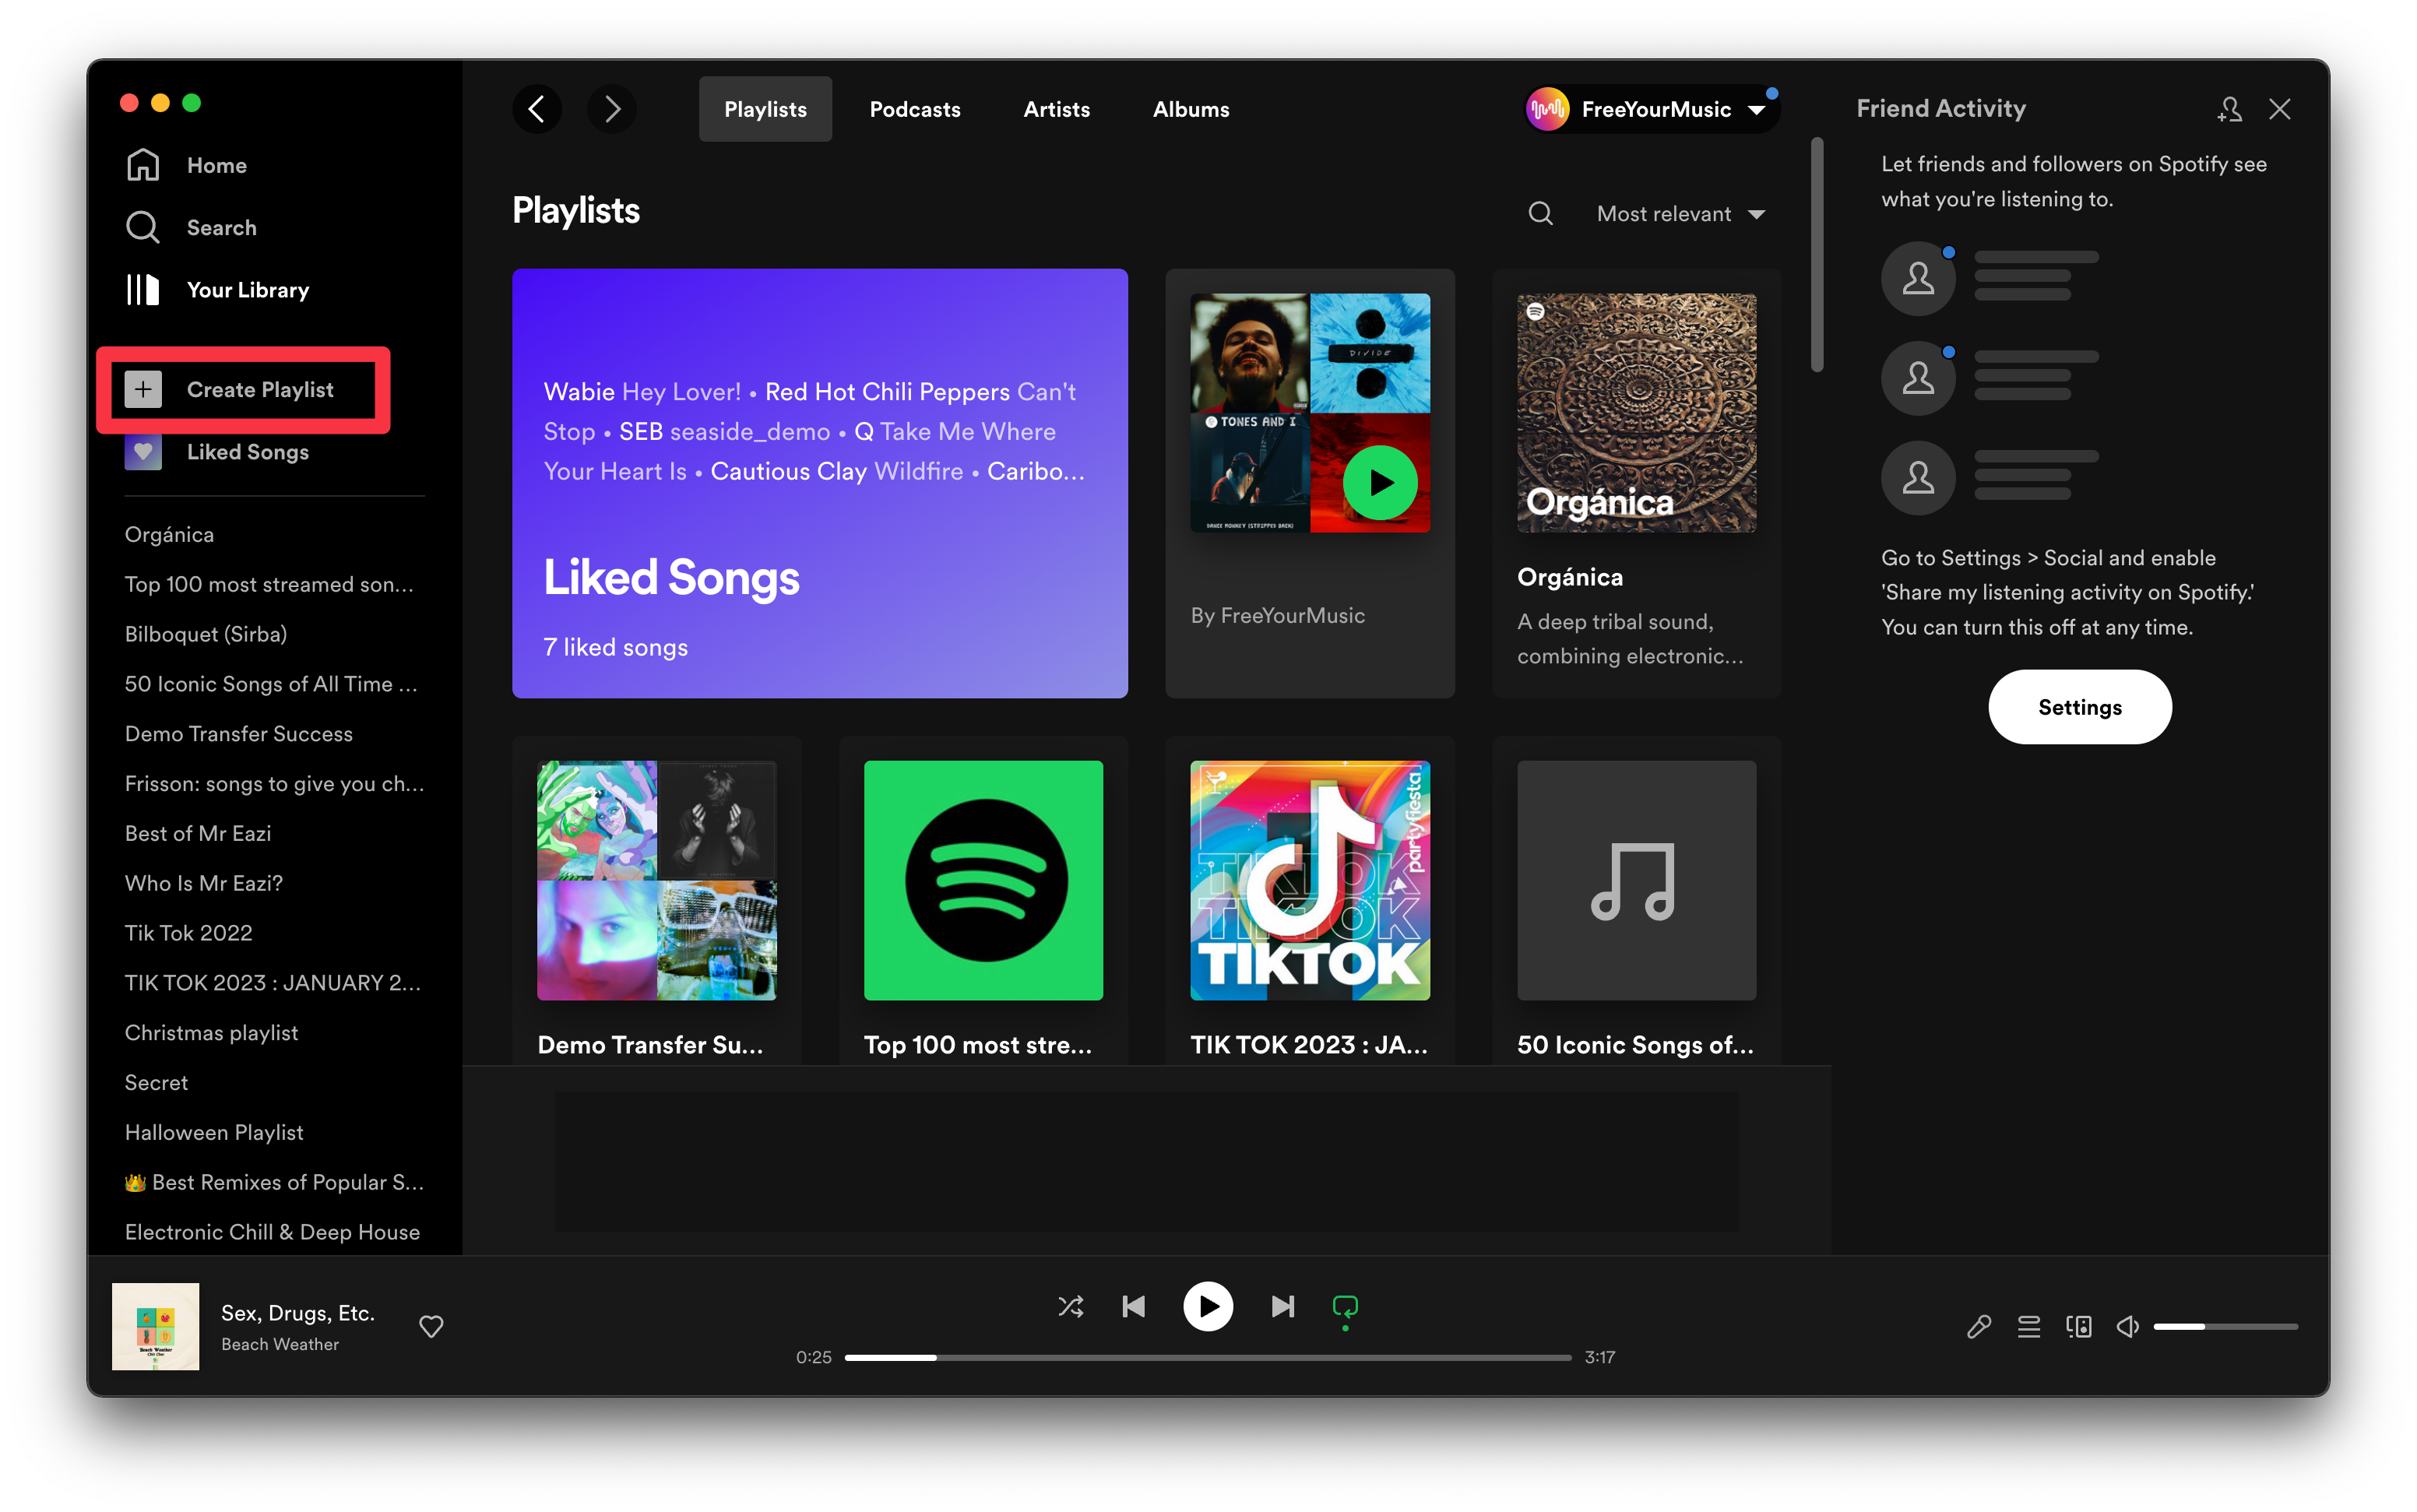Click the search icon in Playlists header

(x=1540, y=213)
